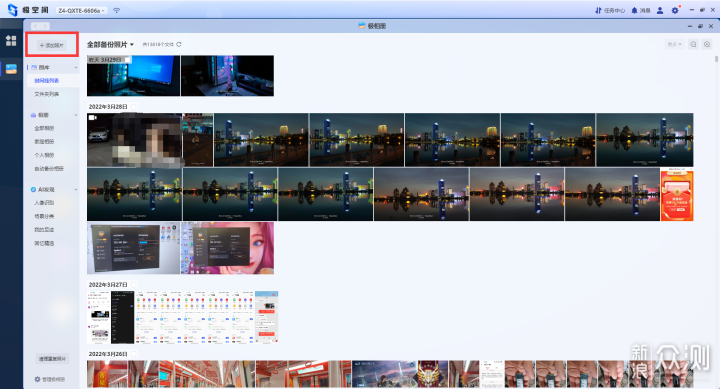The image size is (720, 389).
Task: Go back with the left navigation arrow
Action: (35, 26)
